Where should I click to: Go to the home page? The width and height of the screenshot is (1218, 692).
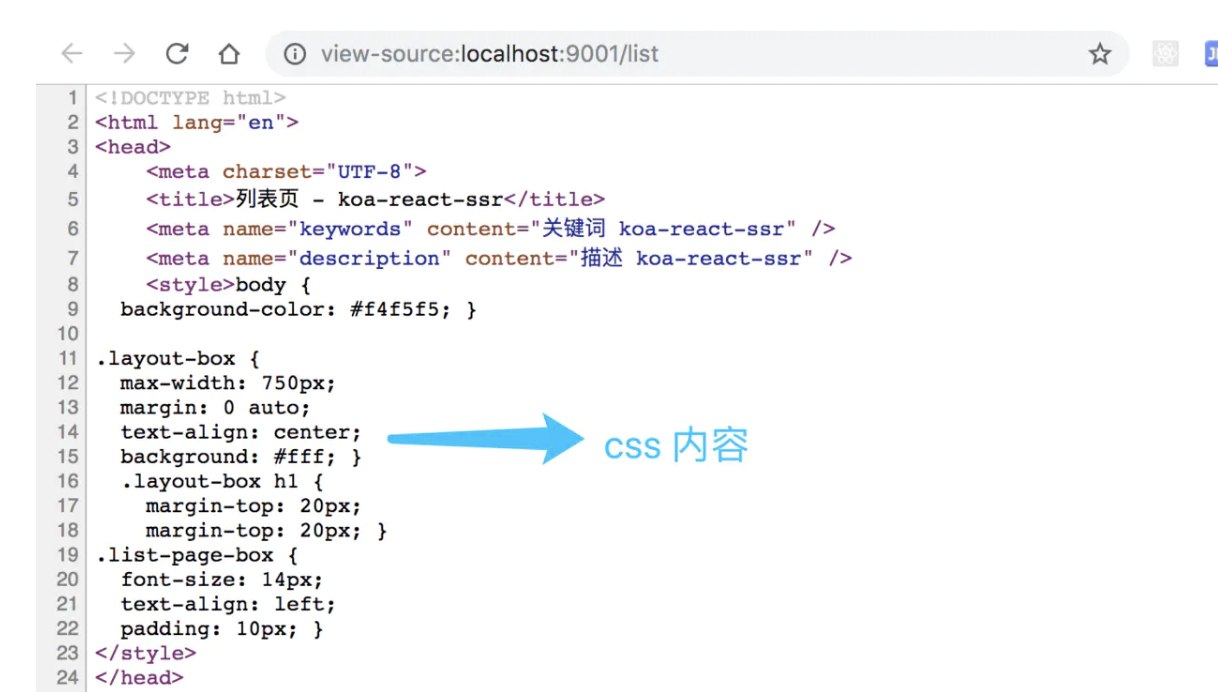point(229,54)
